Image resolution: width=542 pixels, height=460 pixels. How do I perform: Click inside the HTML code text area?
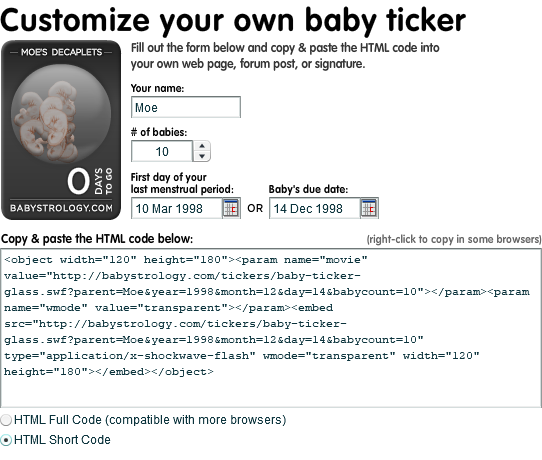[x=271, y=328]
